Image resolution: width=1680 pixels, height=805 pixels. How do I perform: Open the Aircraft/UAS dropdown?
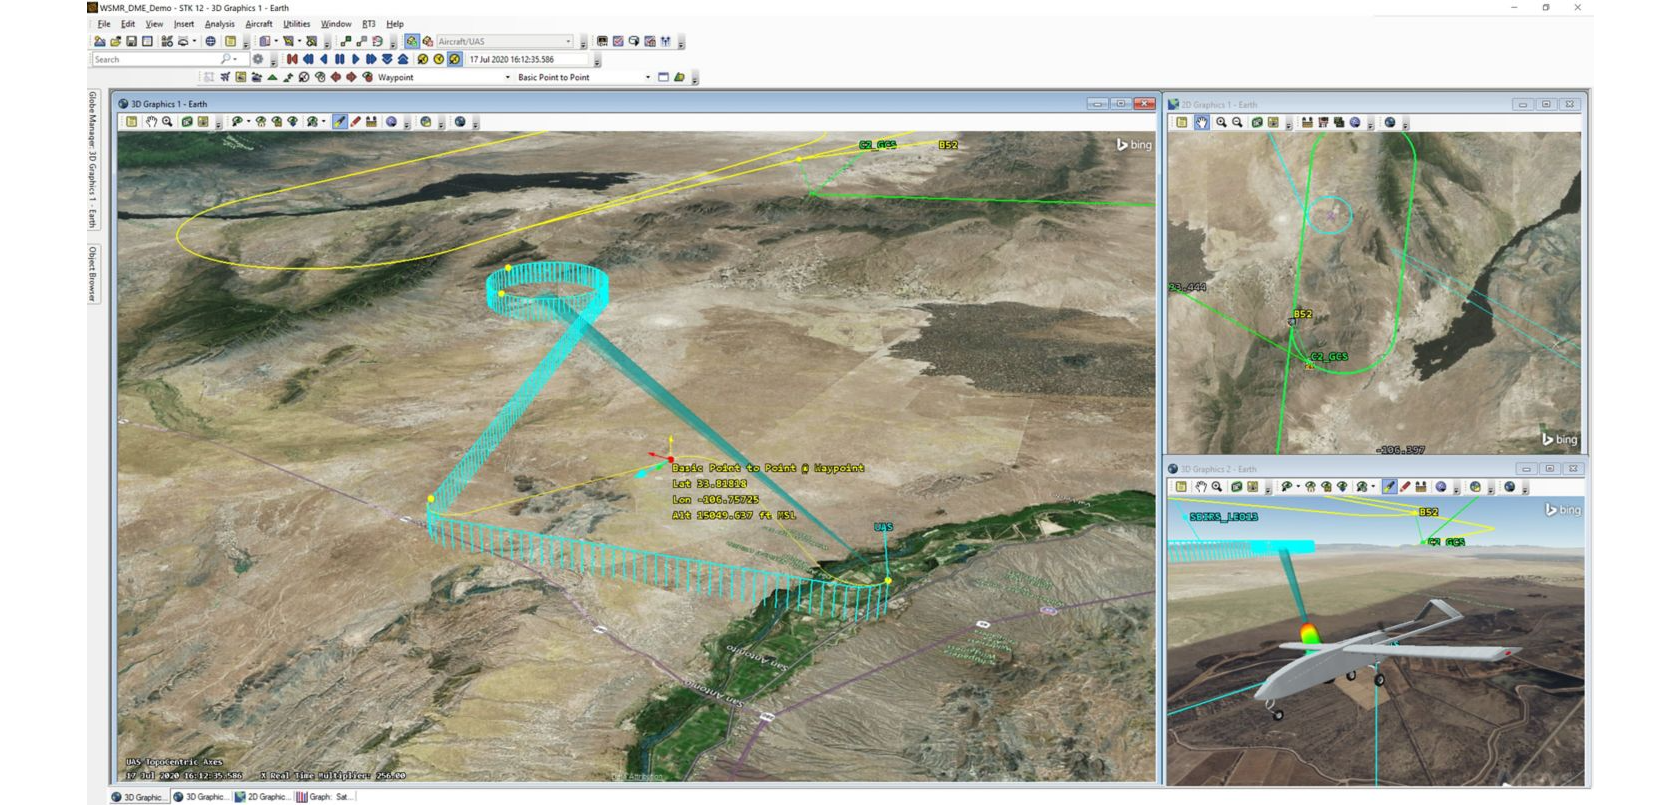[x=568, y=41]
